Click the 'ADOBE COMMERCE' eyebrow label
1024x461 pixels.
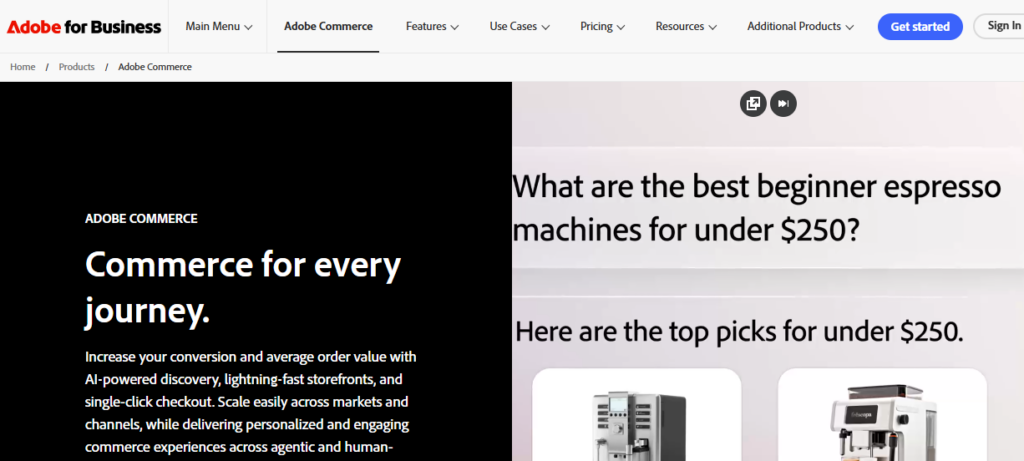[x=141, y=219]
